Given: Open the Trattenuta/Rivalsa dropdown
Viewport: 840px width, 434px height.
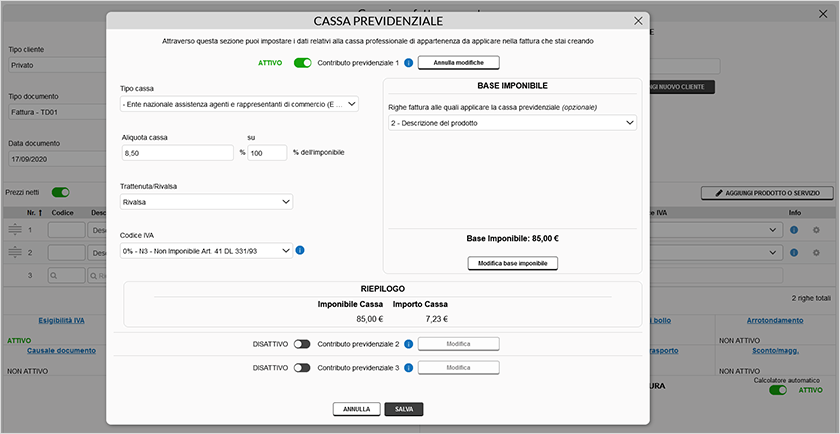Looking at the screenshot, I should pos(206,202).
